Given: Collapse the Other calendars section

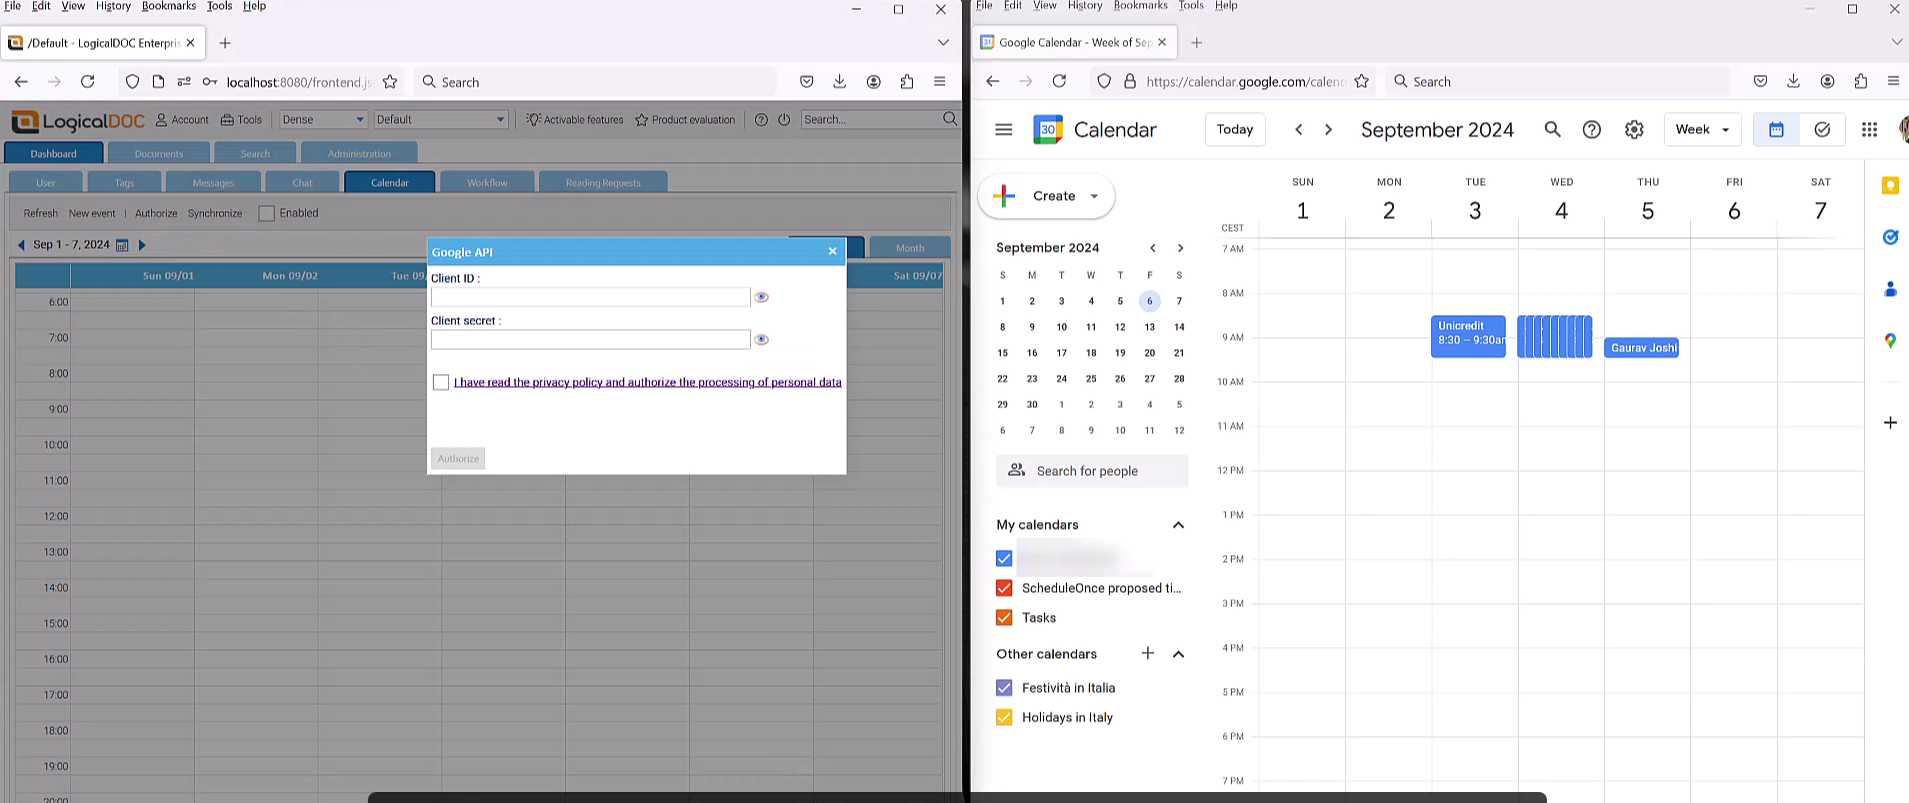Looking at the screenshot, I should click(1178, 654).
